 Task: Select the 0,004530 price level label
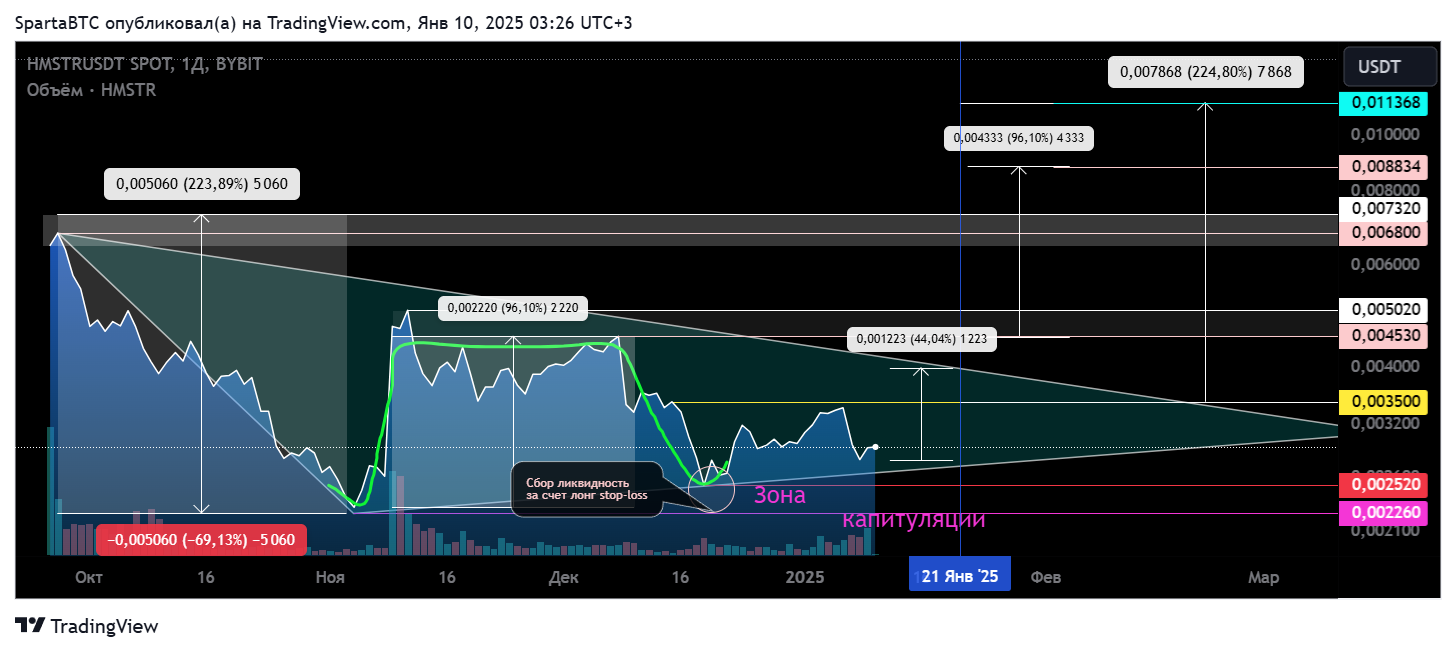tap(1385, 336)
